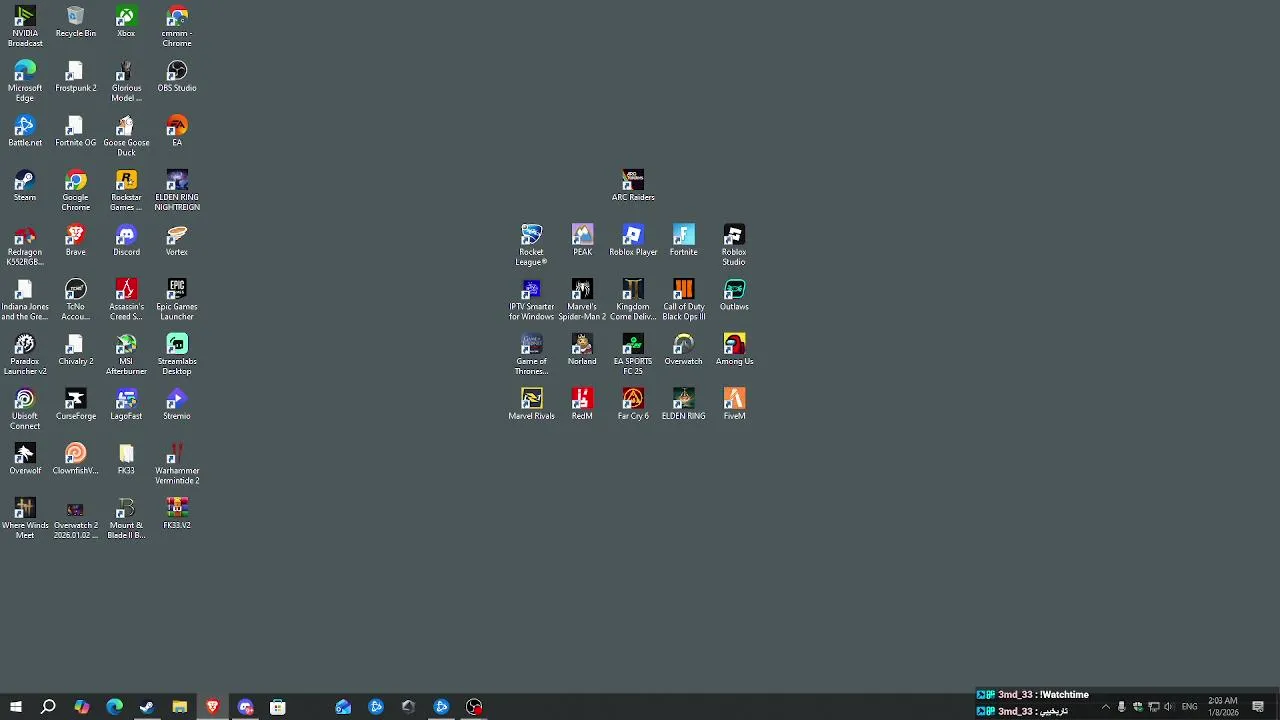Select the Stremio desktop shortcut
Viewport: 1280px width, 720px height.
pos(177,405)
